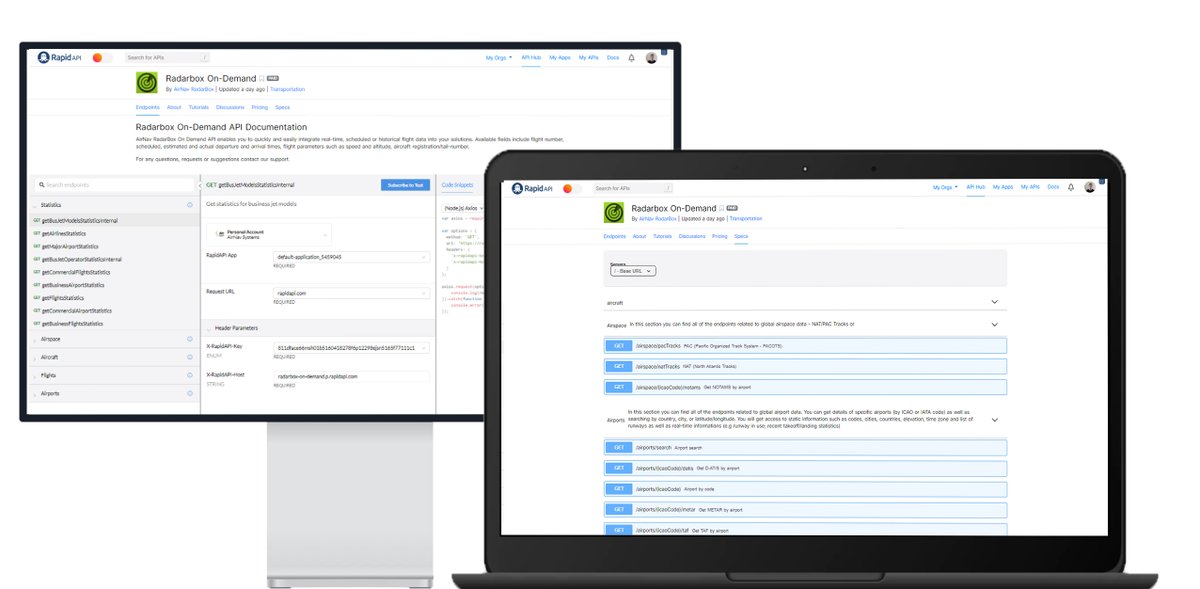Go to API Hub on the monitor navbar
The image size is (1200, 589).
pos(531,58)
